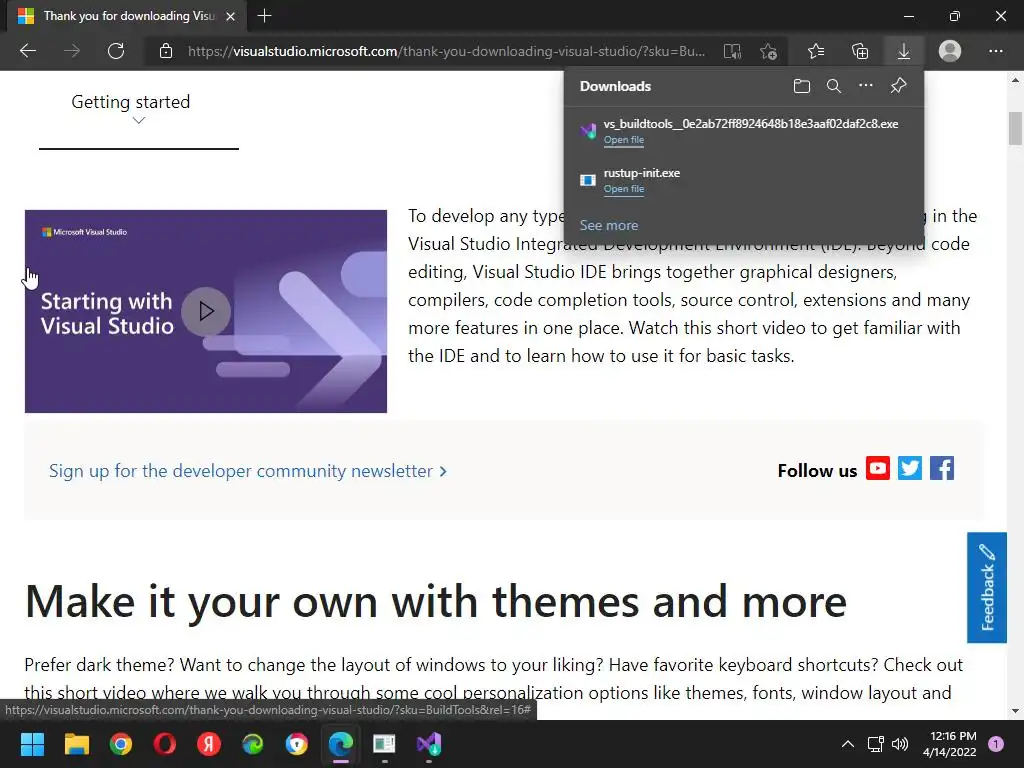Viewport: 1024px width, 768px height.
Task: Open the immersive reader icon
Action: point(732,51)
